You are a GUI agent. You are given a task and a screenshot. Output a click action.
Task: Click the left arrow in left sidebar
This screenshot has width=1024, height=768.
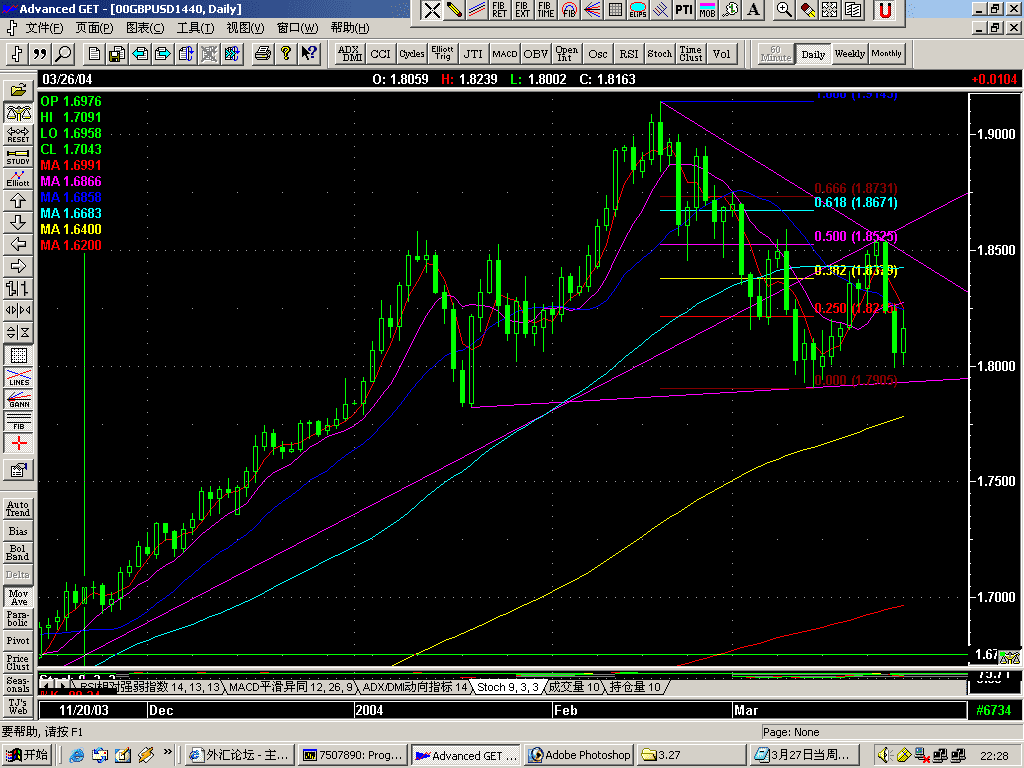click(x=18, y=244)
